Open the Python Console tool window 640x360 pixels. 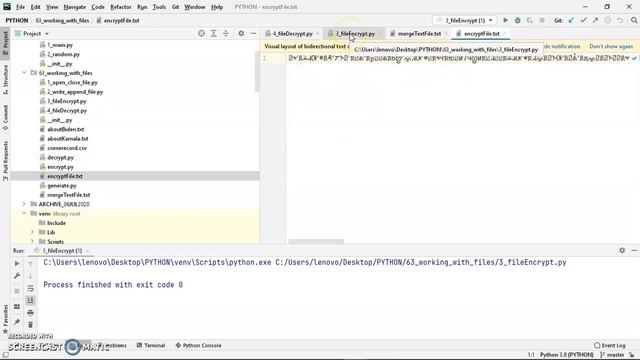tap(198, 345)
